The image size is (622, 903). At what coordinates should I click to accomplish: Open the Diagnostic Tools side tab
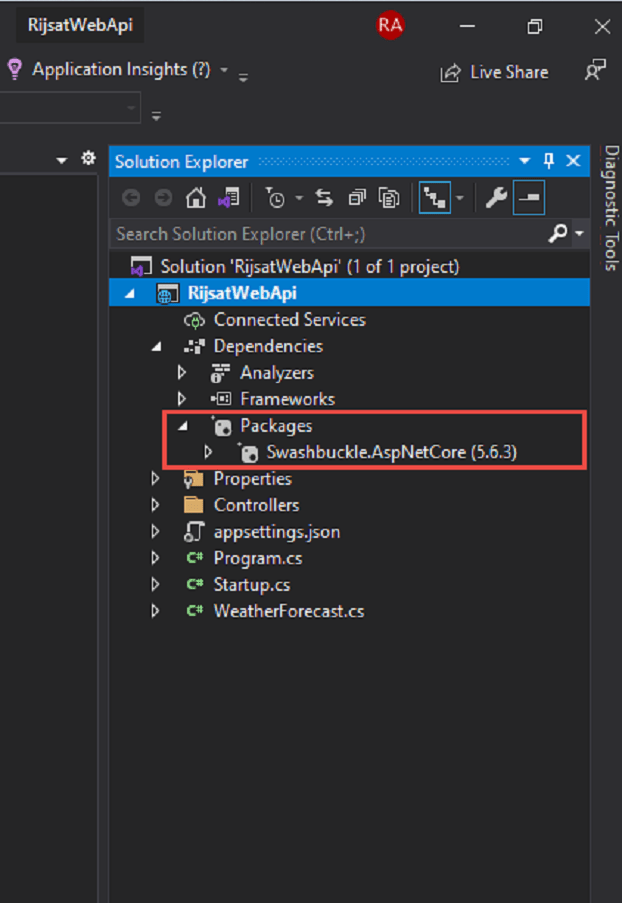[x=611, y=208]
